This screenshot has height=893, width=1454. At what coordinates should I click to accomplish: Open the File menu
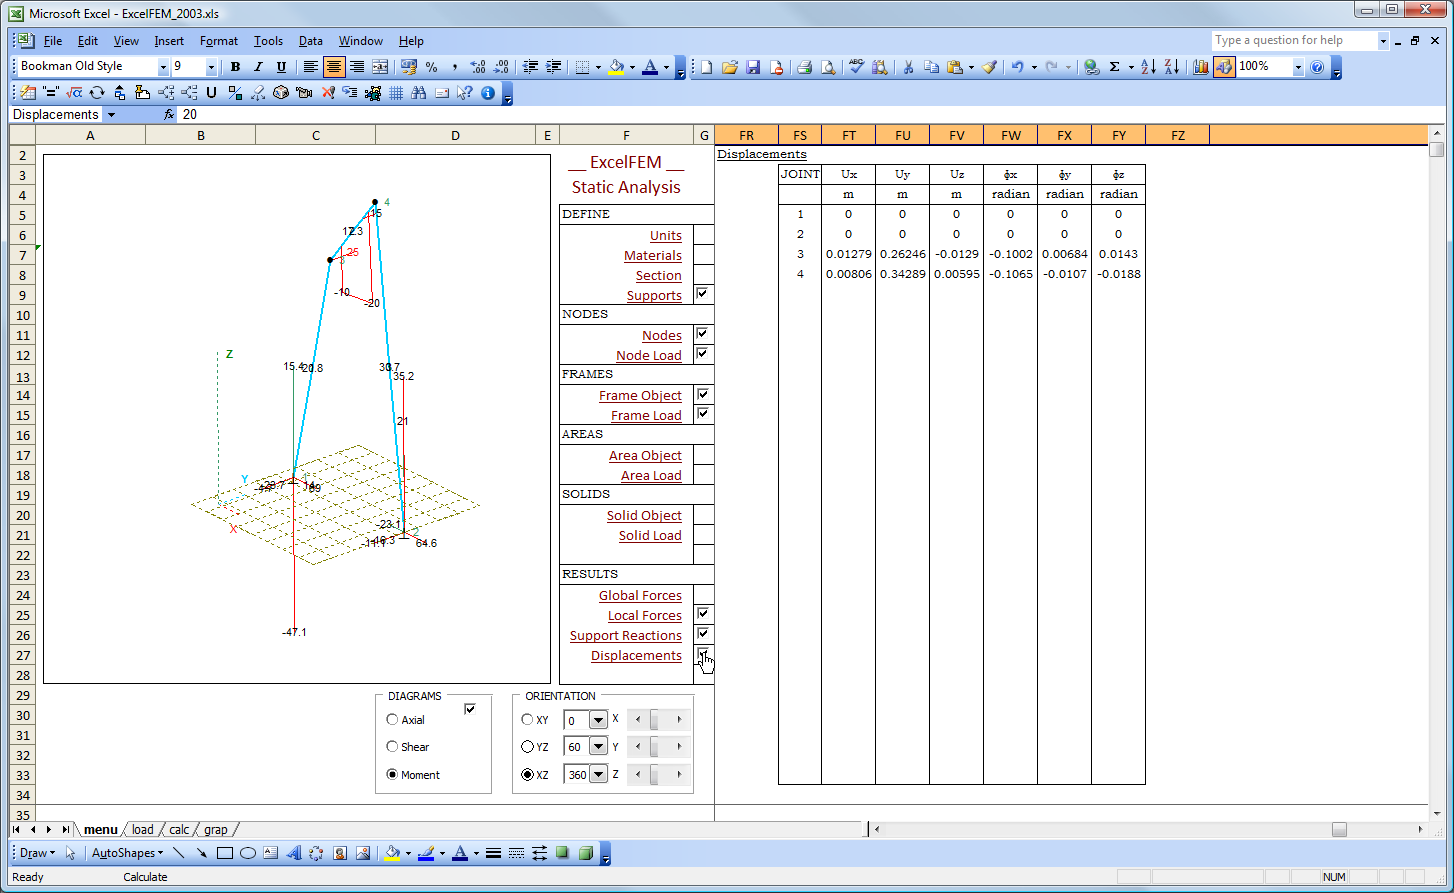point(53,41)
